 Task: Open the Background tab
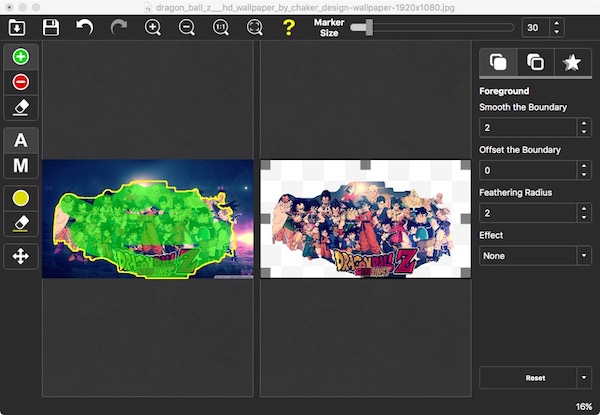coord(536,62)
